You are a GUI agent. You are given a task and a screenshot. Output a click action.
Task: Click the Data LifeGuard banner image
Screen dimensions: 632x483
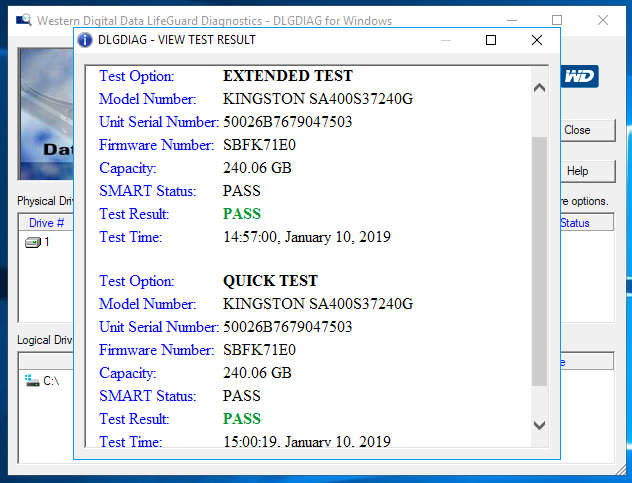46,114
